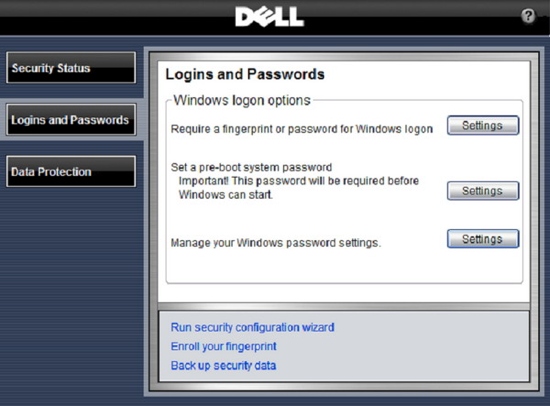This screenshot has width=550, height=406.
Task: Click the Dell logo in the header
Action: tap(269, 17)
